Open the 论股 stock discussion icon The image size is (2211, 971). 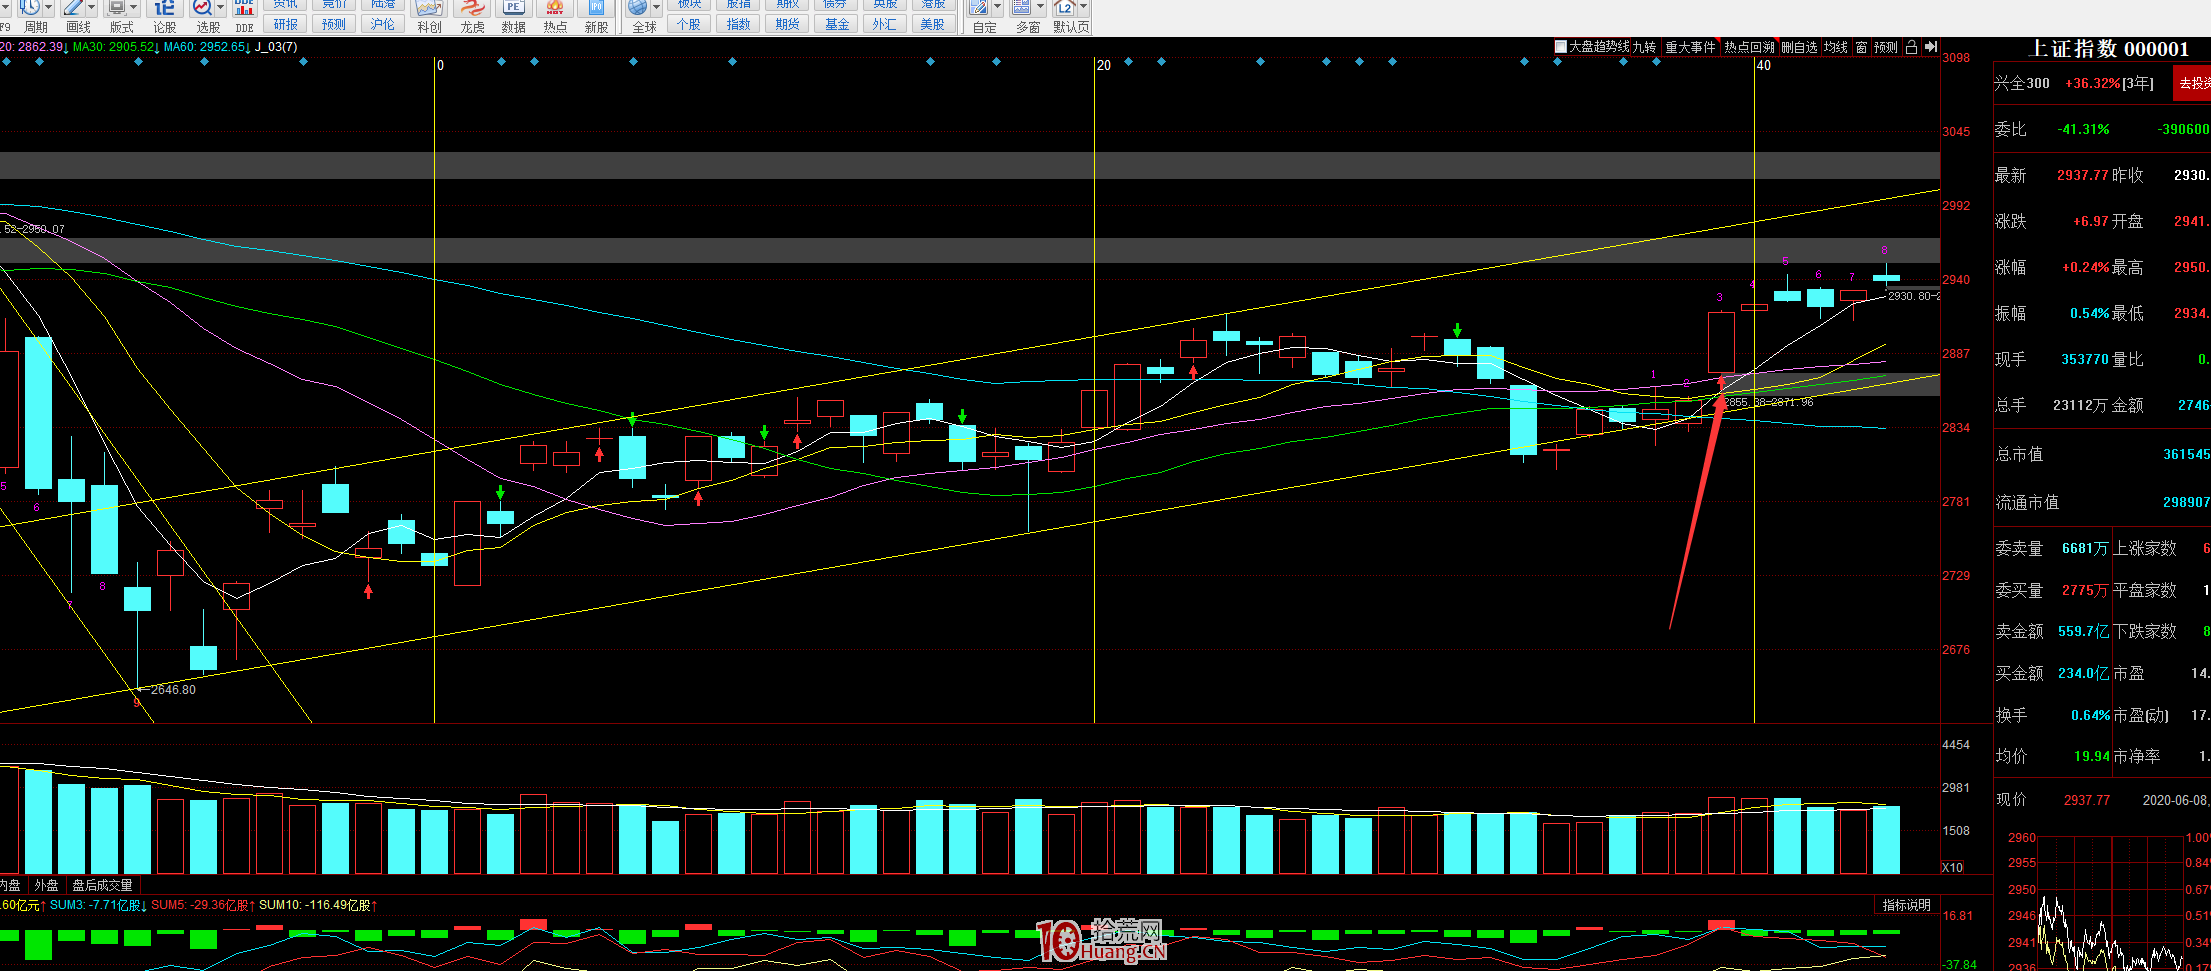click(165, 9)
